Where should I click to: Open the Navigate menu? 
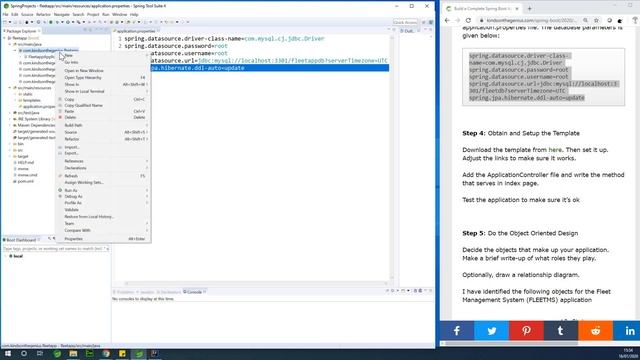click(x=62, y=14)
